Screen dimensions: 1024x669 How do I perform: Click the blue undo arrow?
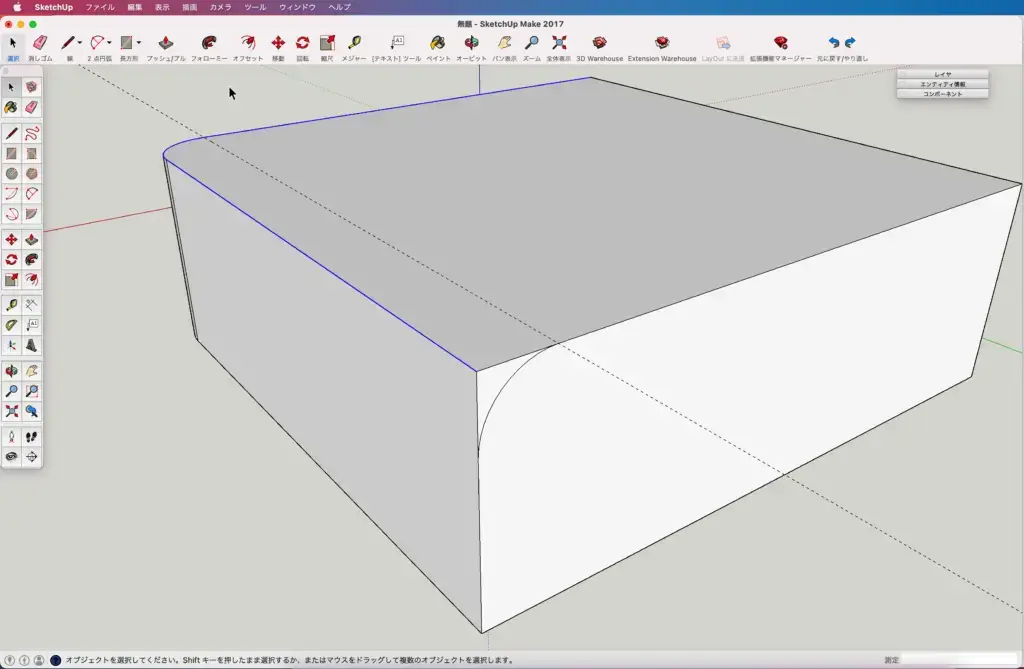click(834, 42)
